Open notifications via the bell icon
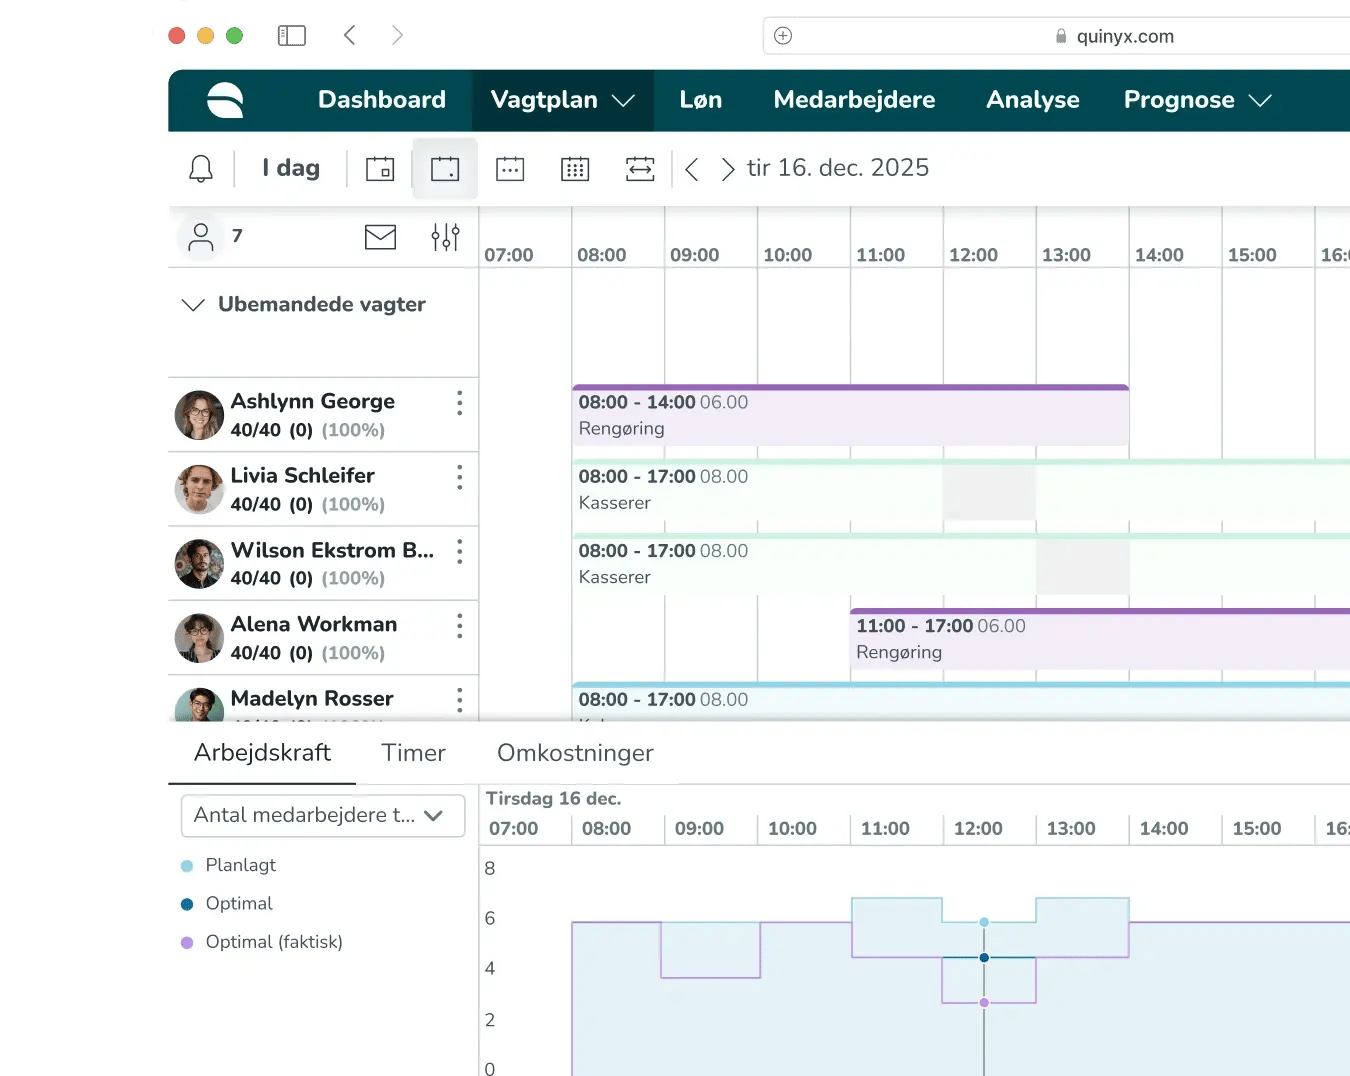 tap(201, 168)
